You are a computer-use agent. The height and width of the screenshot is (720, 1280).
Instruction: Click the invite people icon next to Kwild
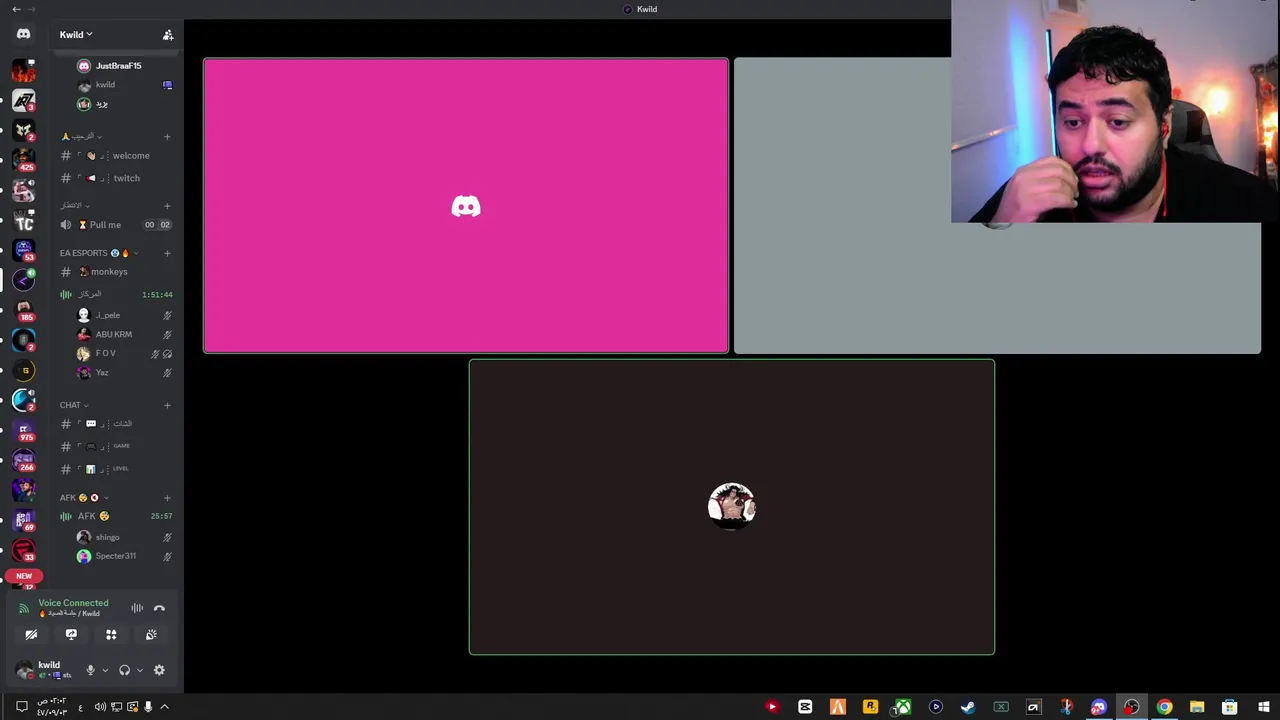click(168, 35)
